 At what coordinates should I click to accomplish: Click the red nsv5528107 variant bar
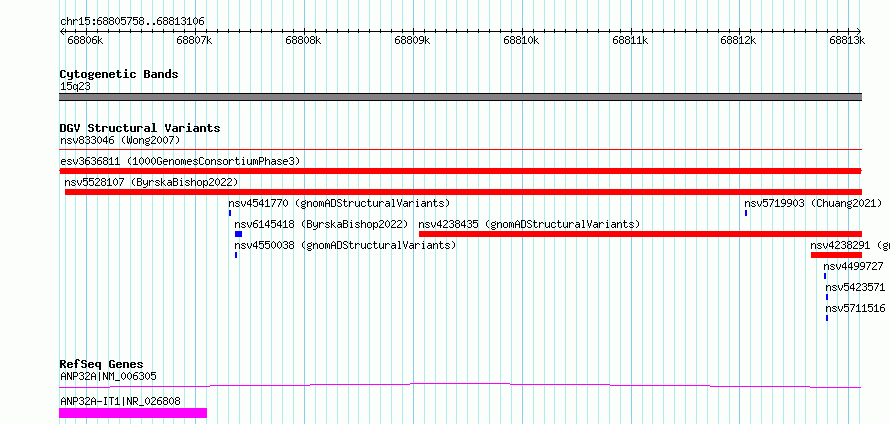pyautogui.click(x=463, y=192)
